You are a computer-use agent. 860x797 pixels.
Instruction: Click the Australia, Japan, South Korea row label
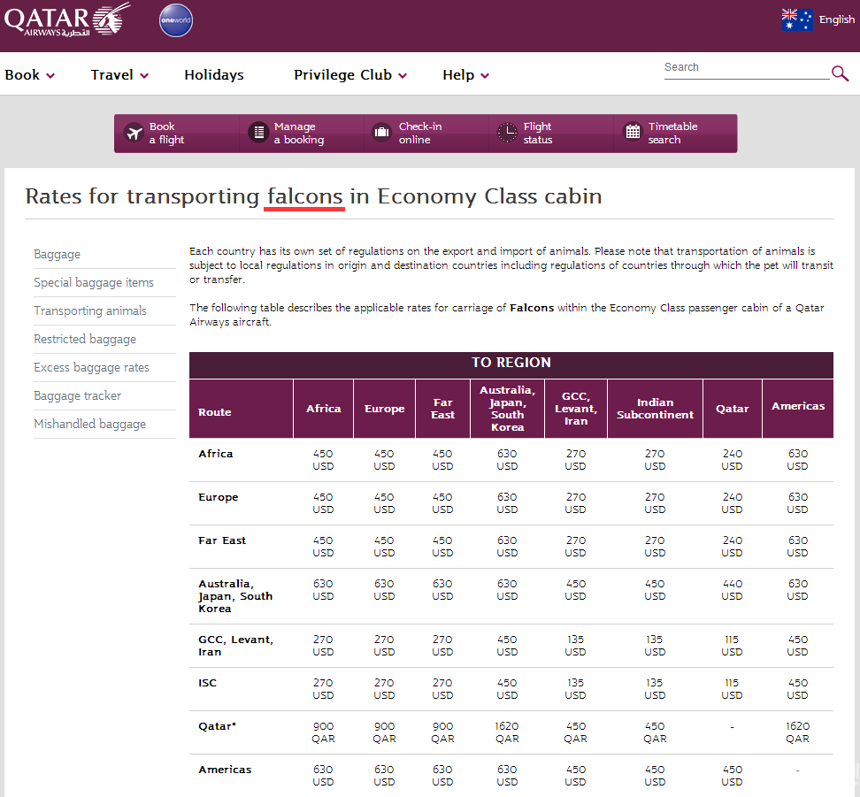[235, 596]
